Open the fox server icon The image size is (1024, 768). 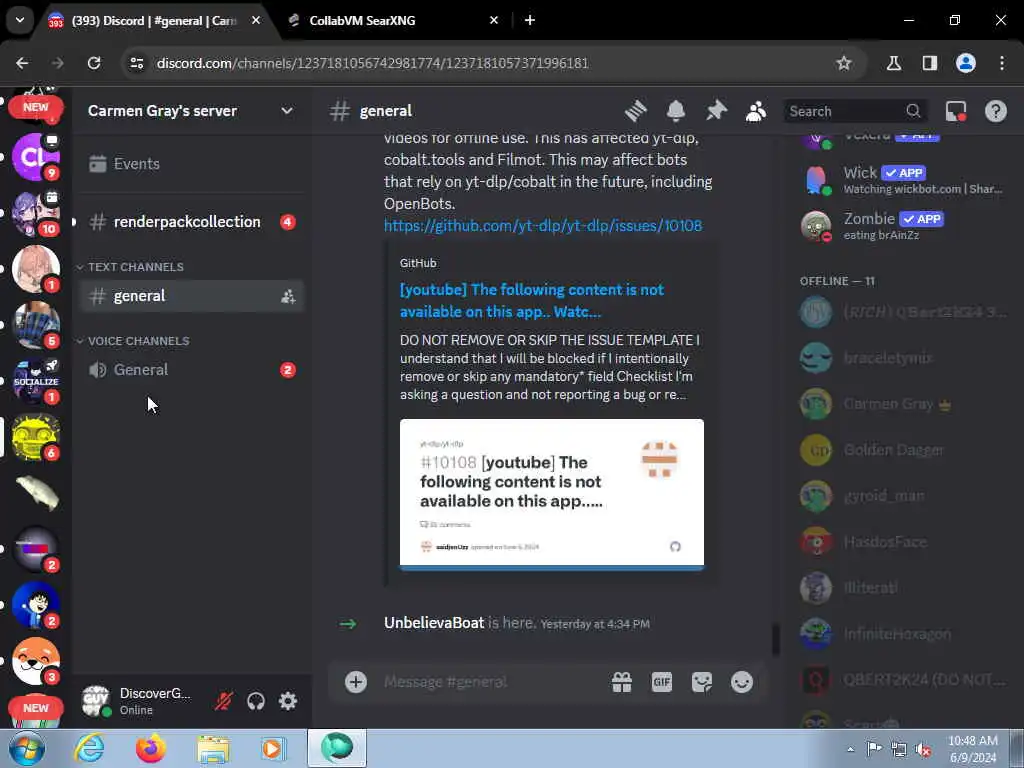(x=36, y=661)
